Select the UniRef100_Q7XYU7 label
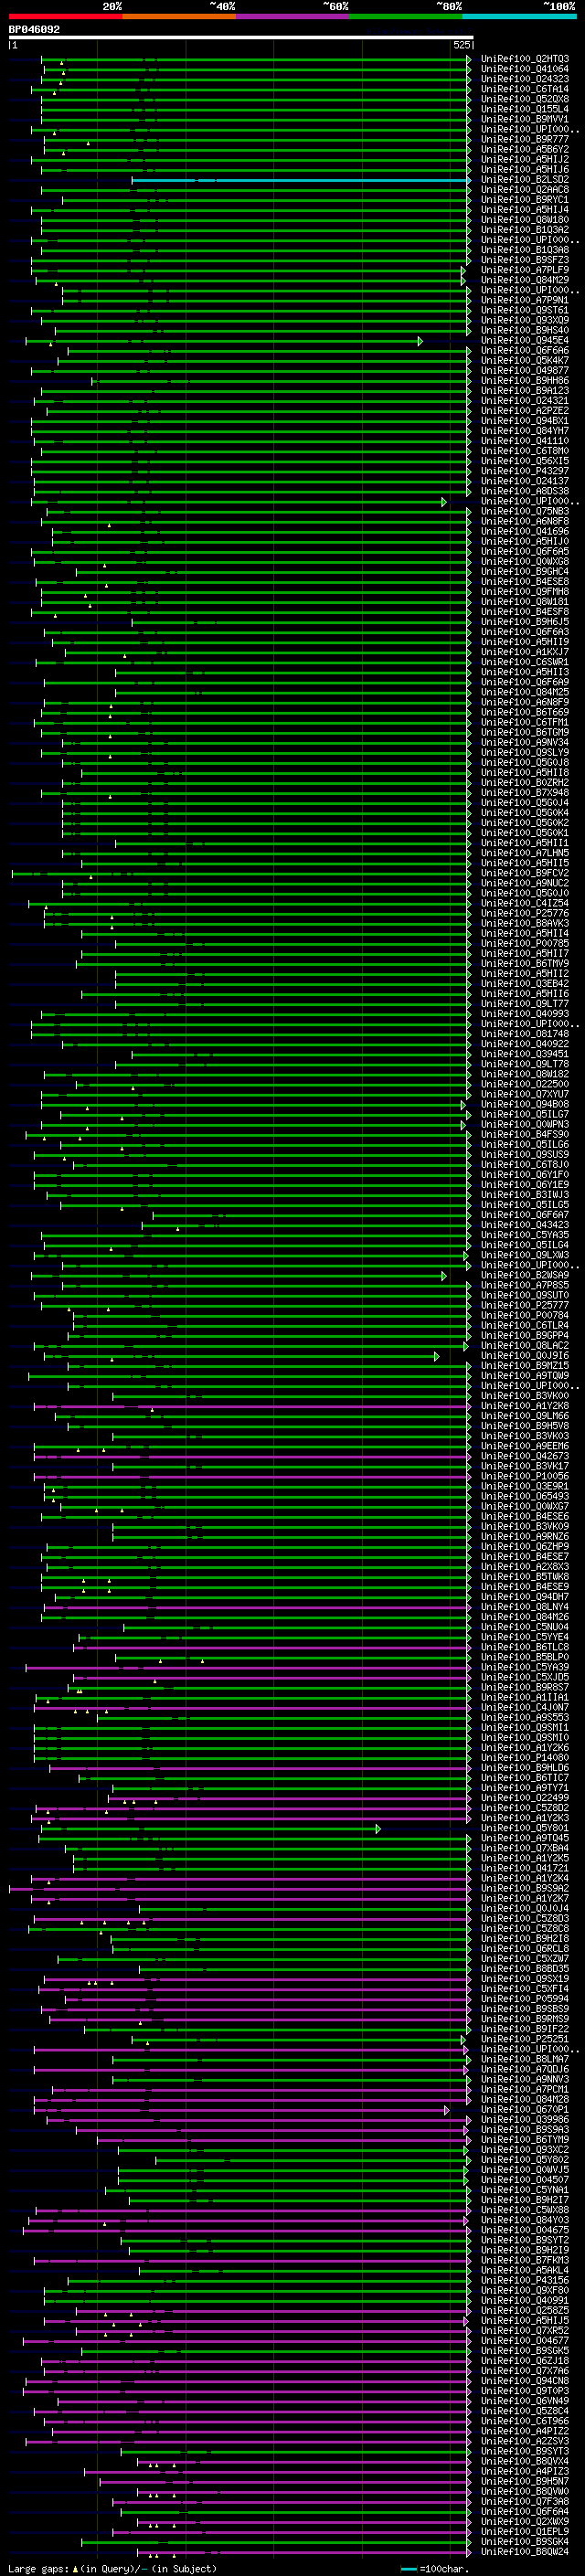 525,1094
